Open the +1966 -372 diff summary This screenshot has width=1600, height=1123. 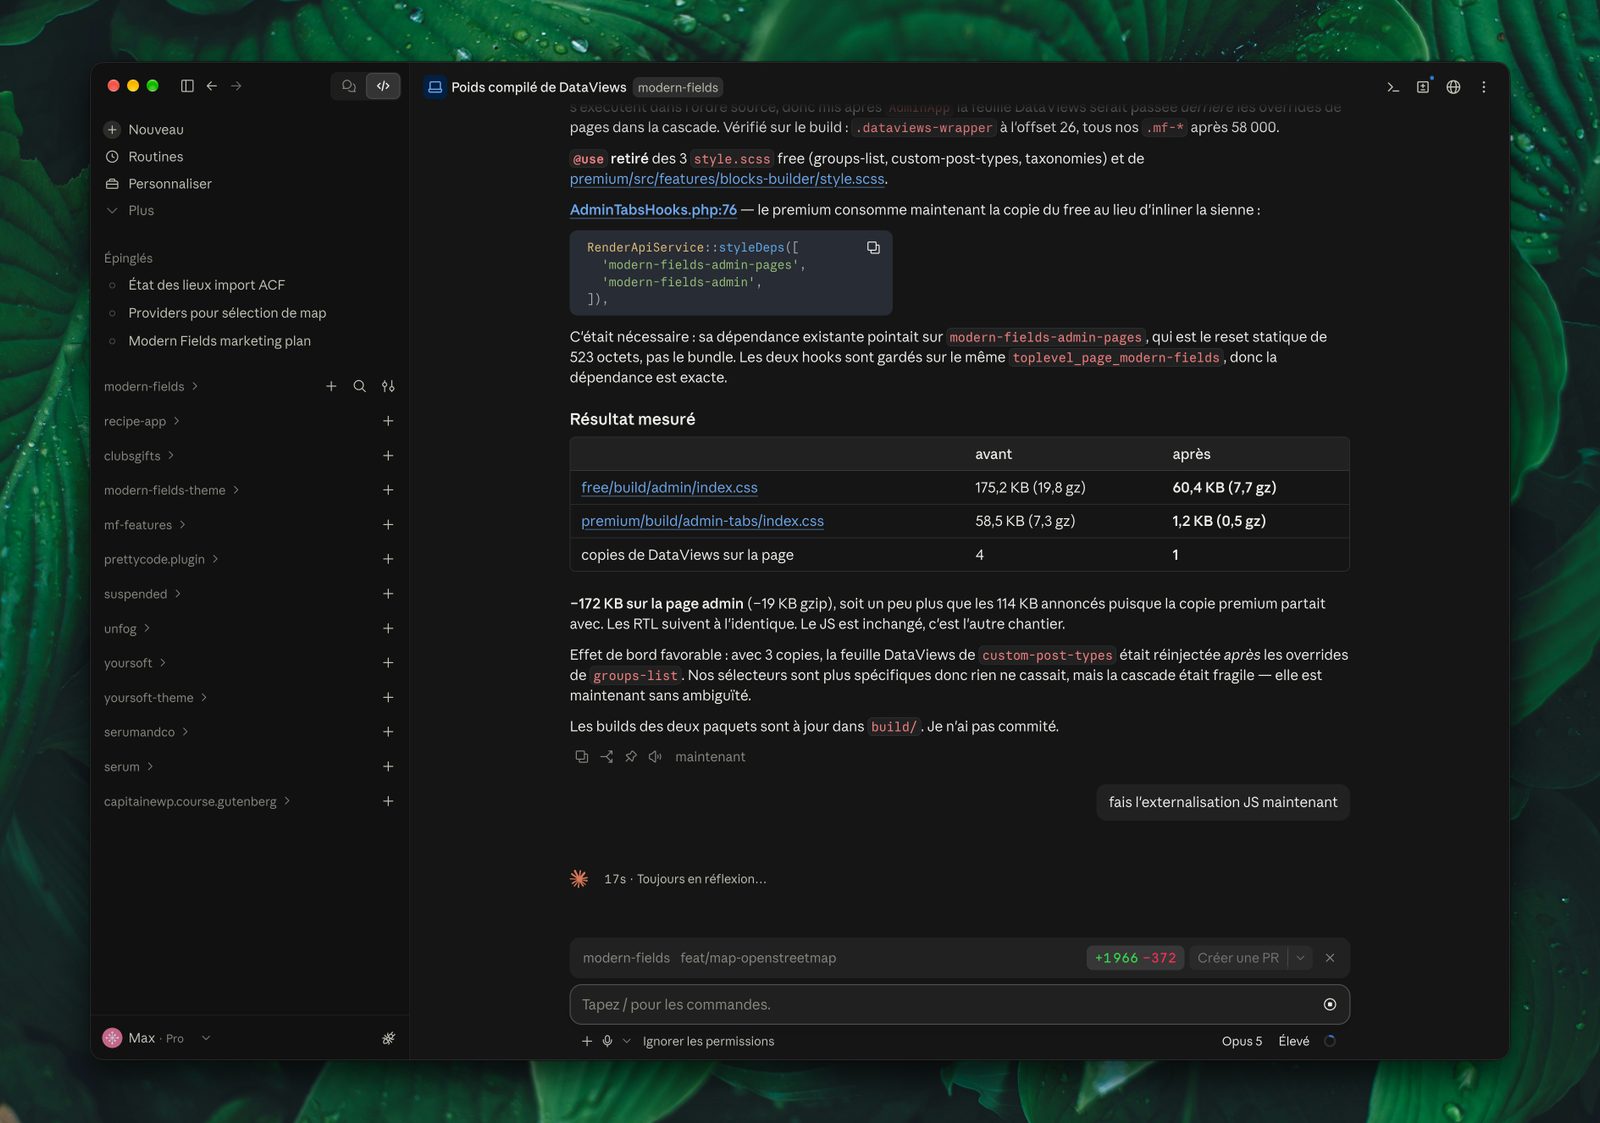[1135, 958]
